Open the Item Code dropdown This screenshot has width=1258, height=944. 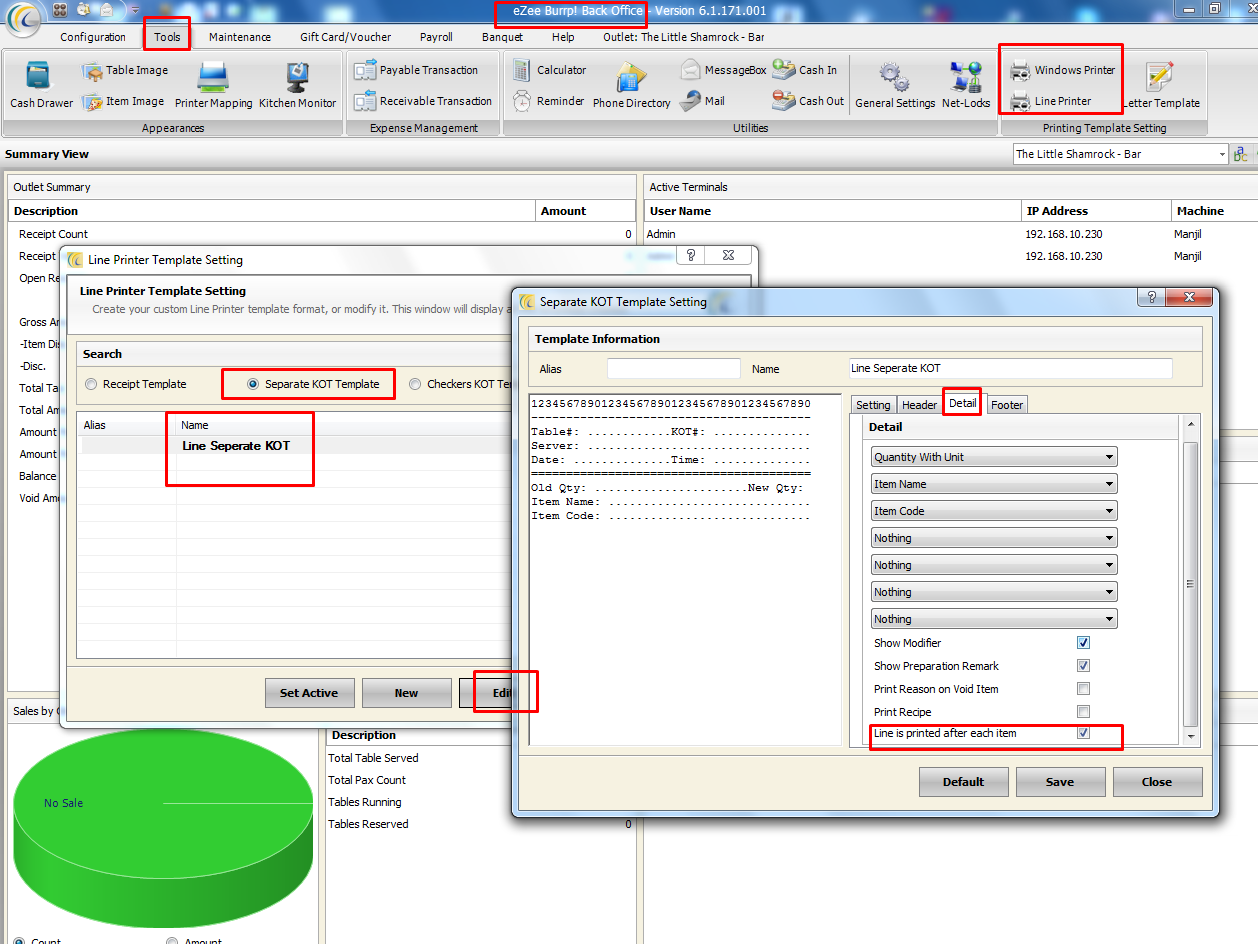pos(994,511)
